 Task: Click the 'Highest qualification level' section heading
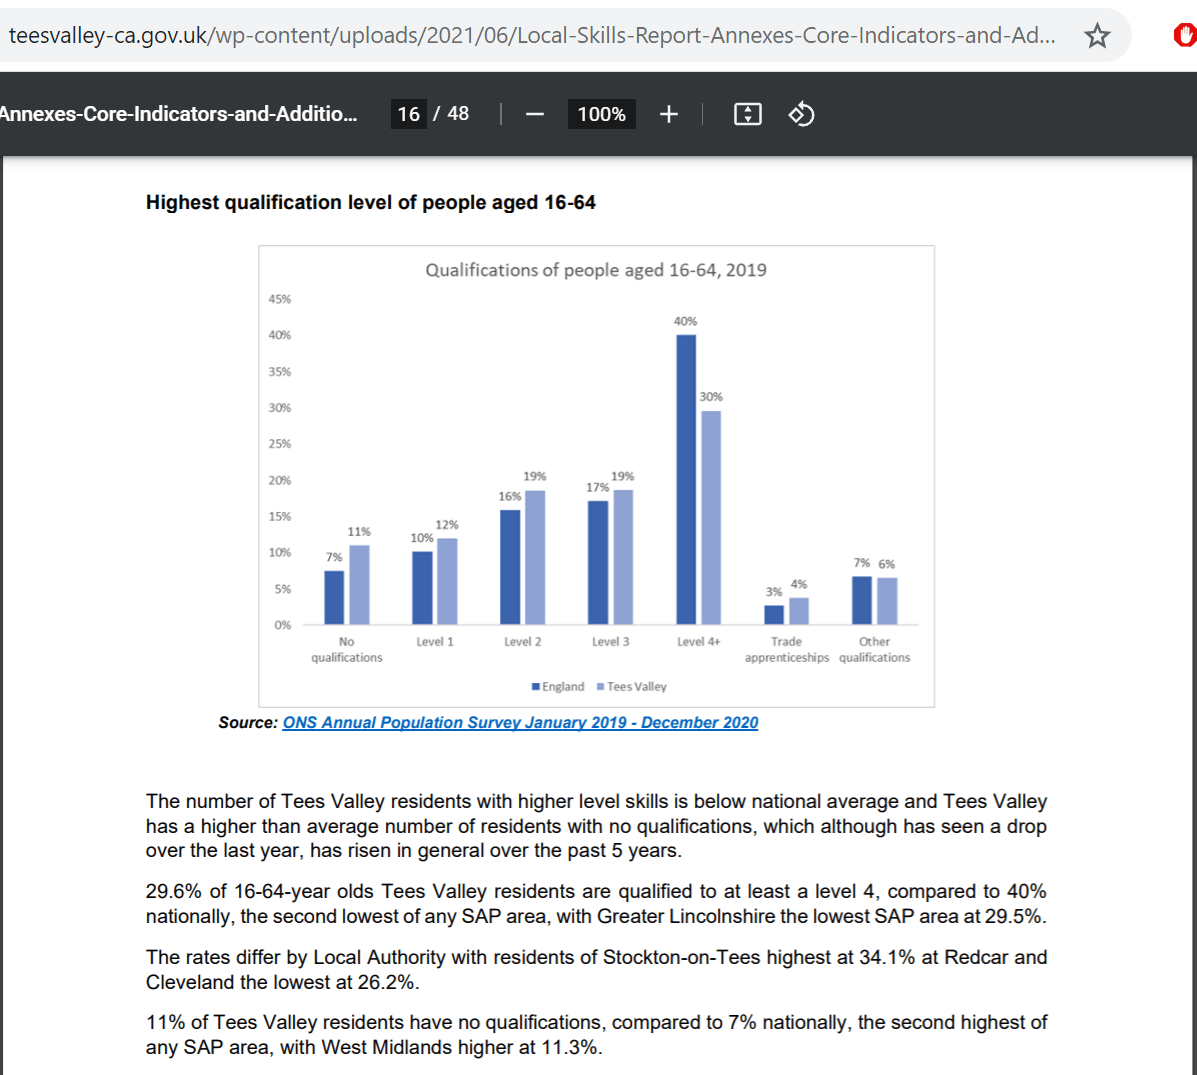tap(371, 202)
